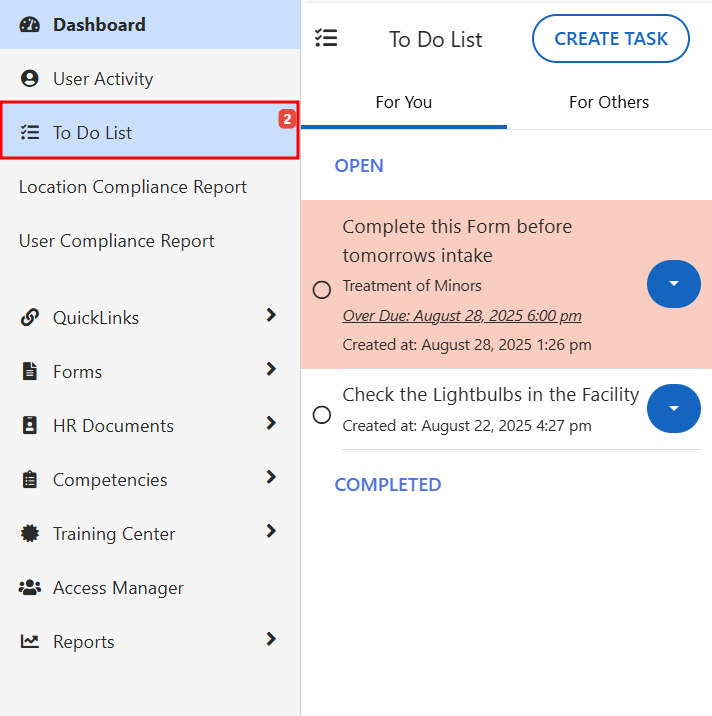Click the Dashboard gauge icon
Screen dimensions: 712x716
[x=30, y=25]
